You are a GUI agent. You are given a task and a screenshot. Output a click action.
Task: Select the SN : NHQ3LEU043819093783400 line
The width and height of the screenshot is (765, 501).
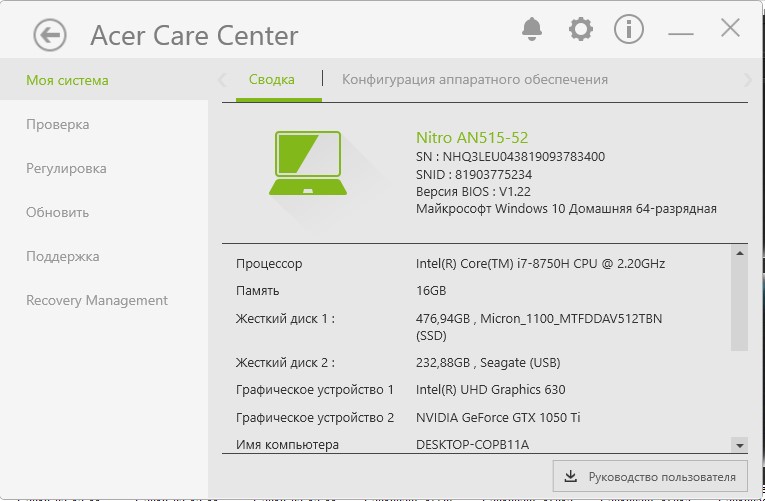[510, 157]
